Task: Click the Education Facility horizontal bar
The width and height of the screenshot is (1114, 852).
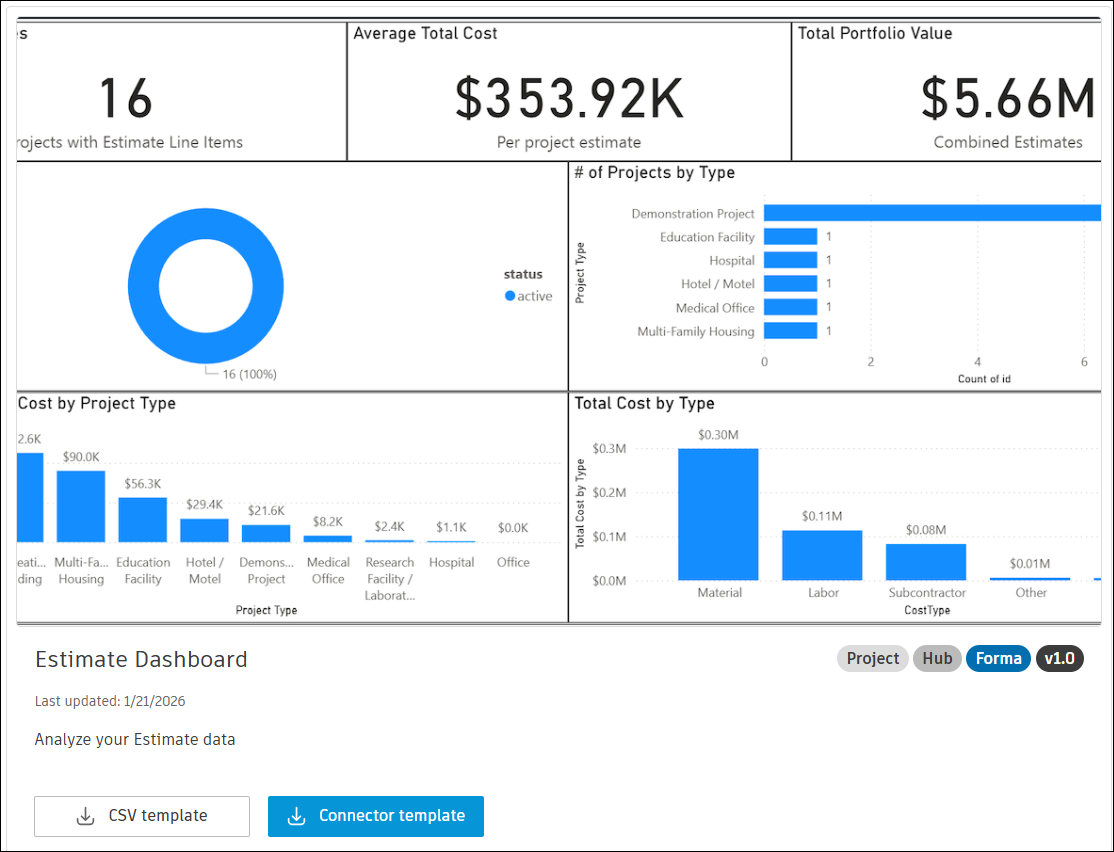Action: click(790, 237)
